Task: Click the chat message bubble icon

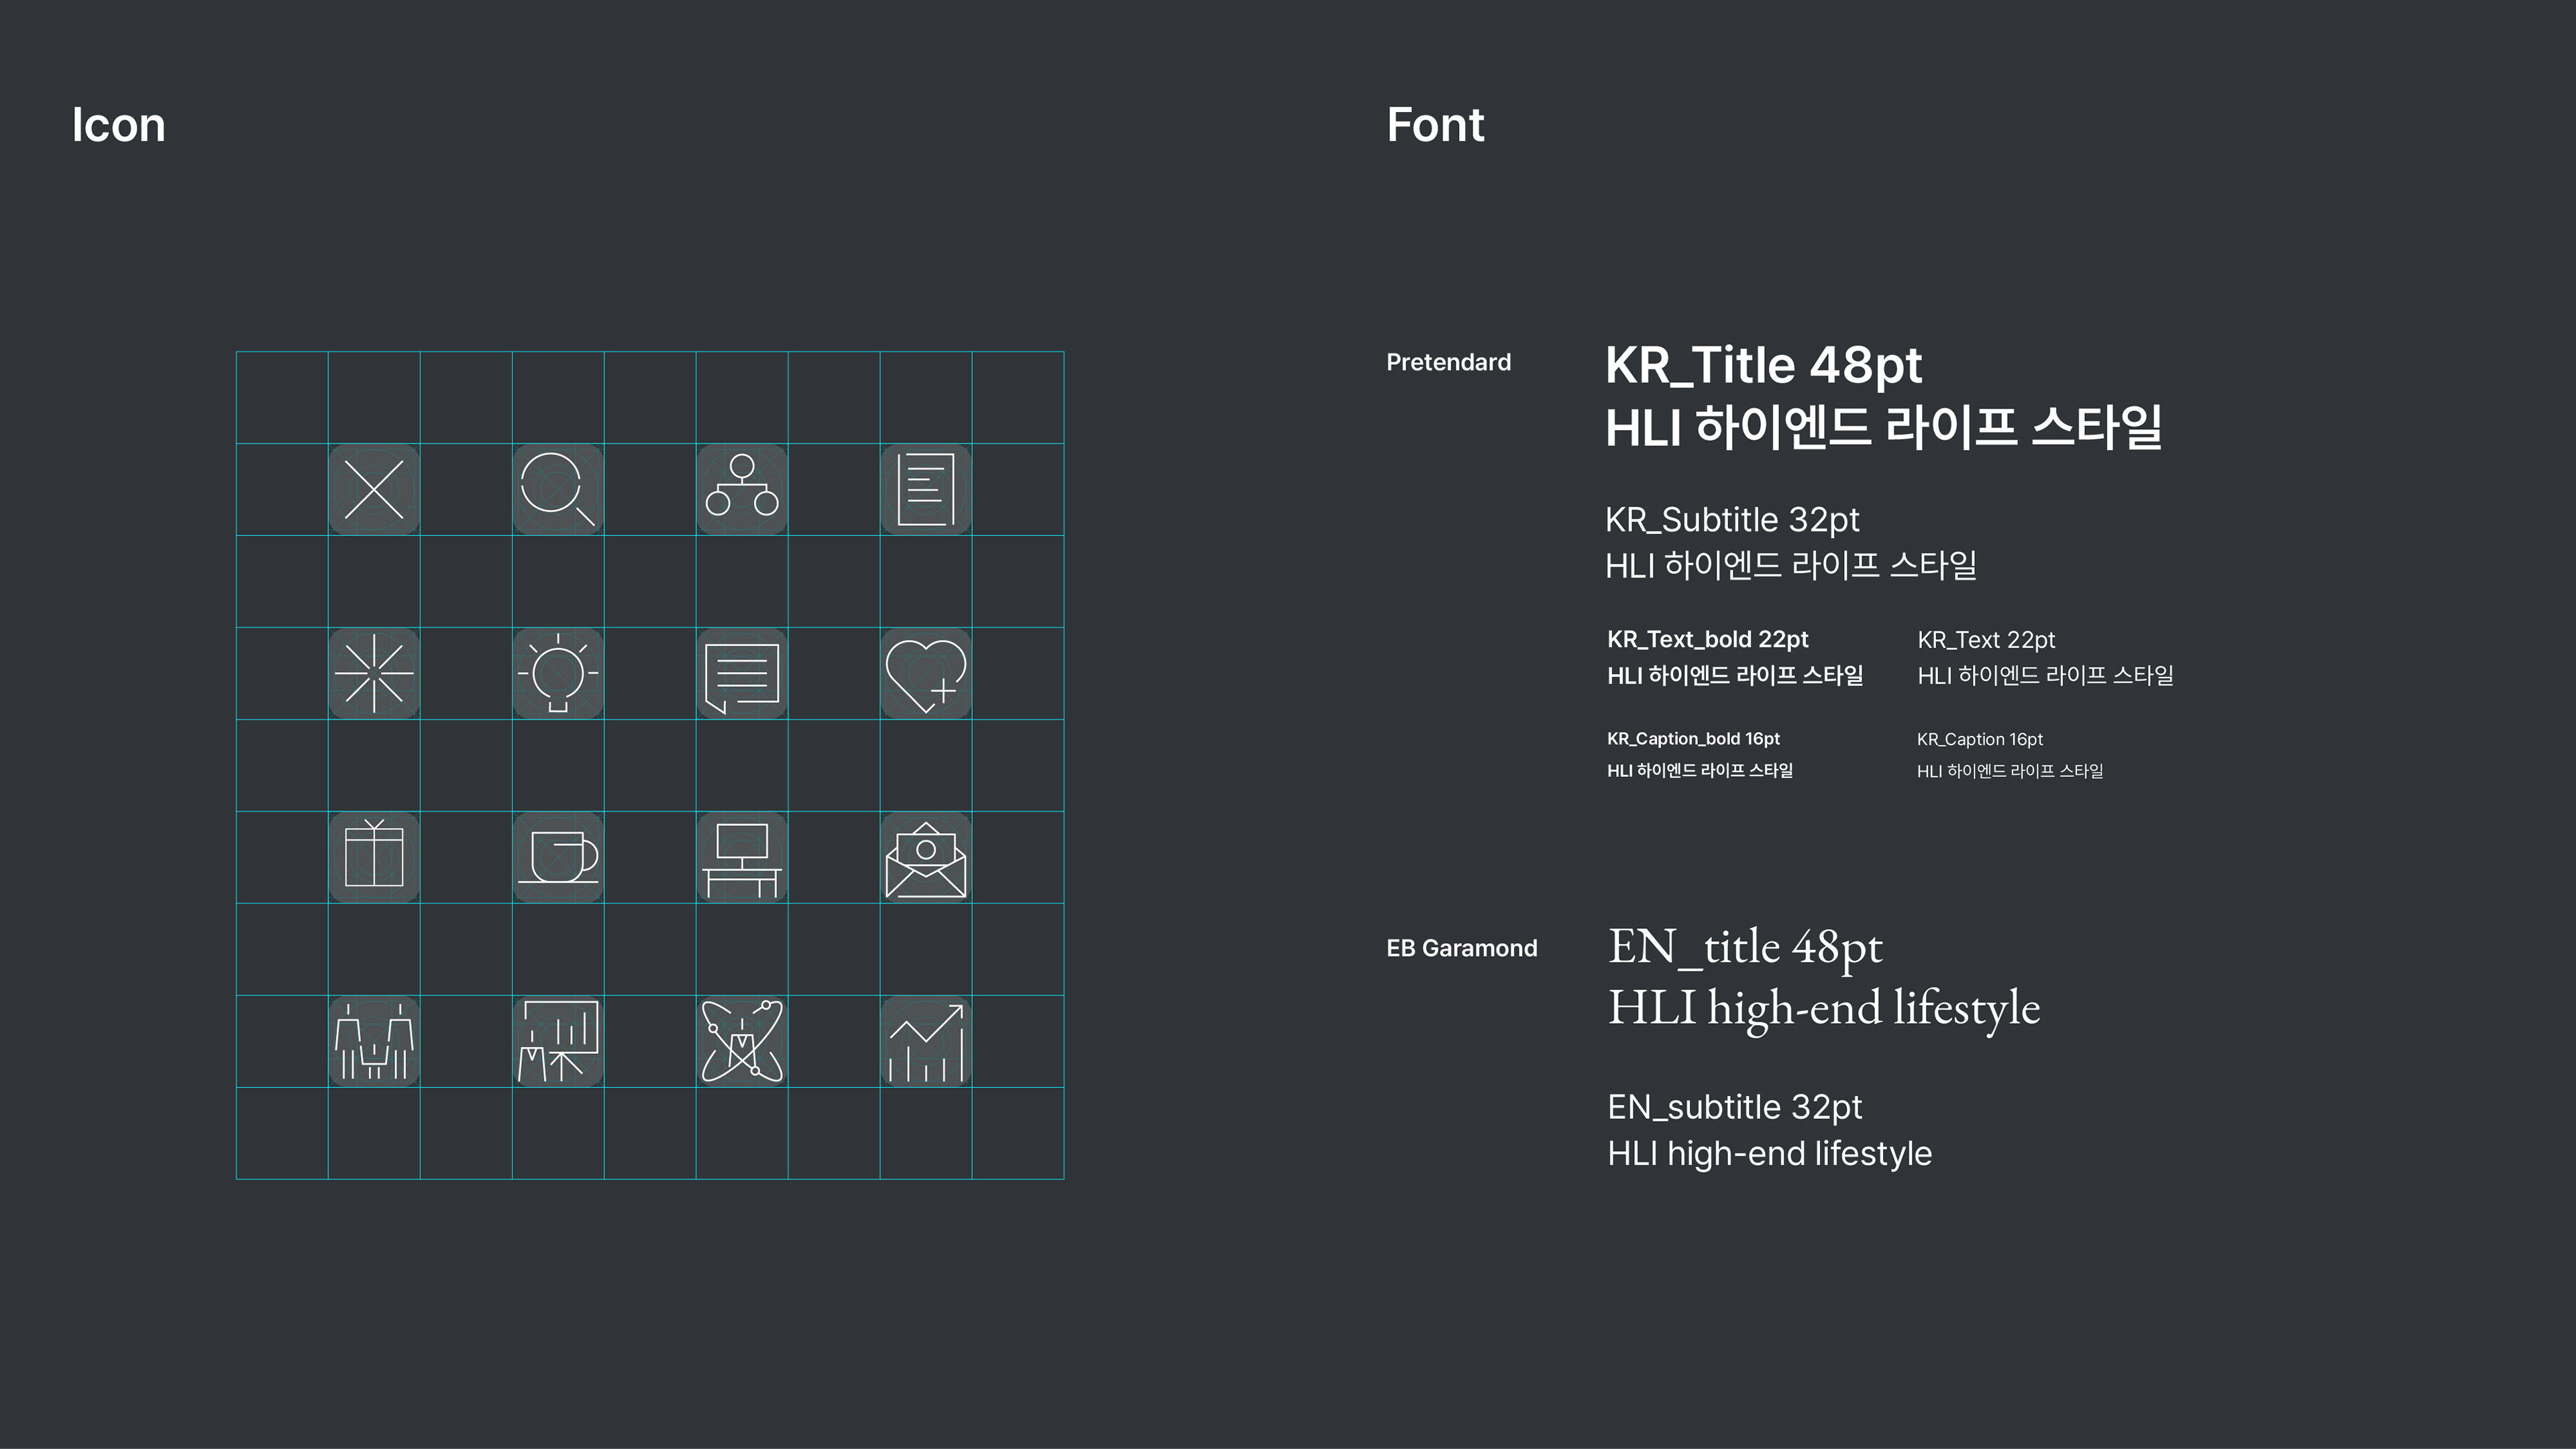Action: [x=741, y=673]
